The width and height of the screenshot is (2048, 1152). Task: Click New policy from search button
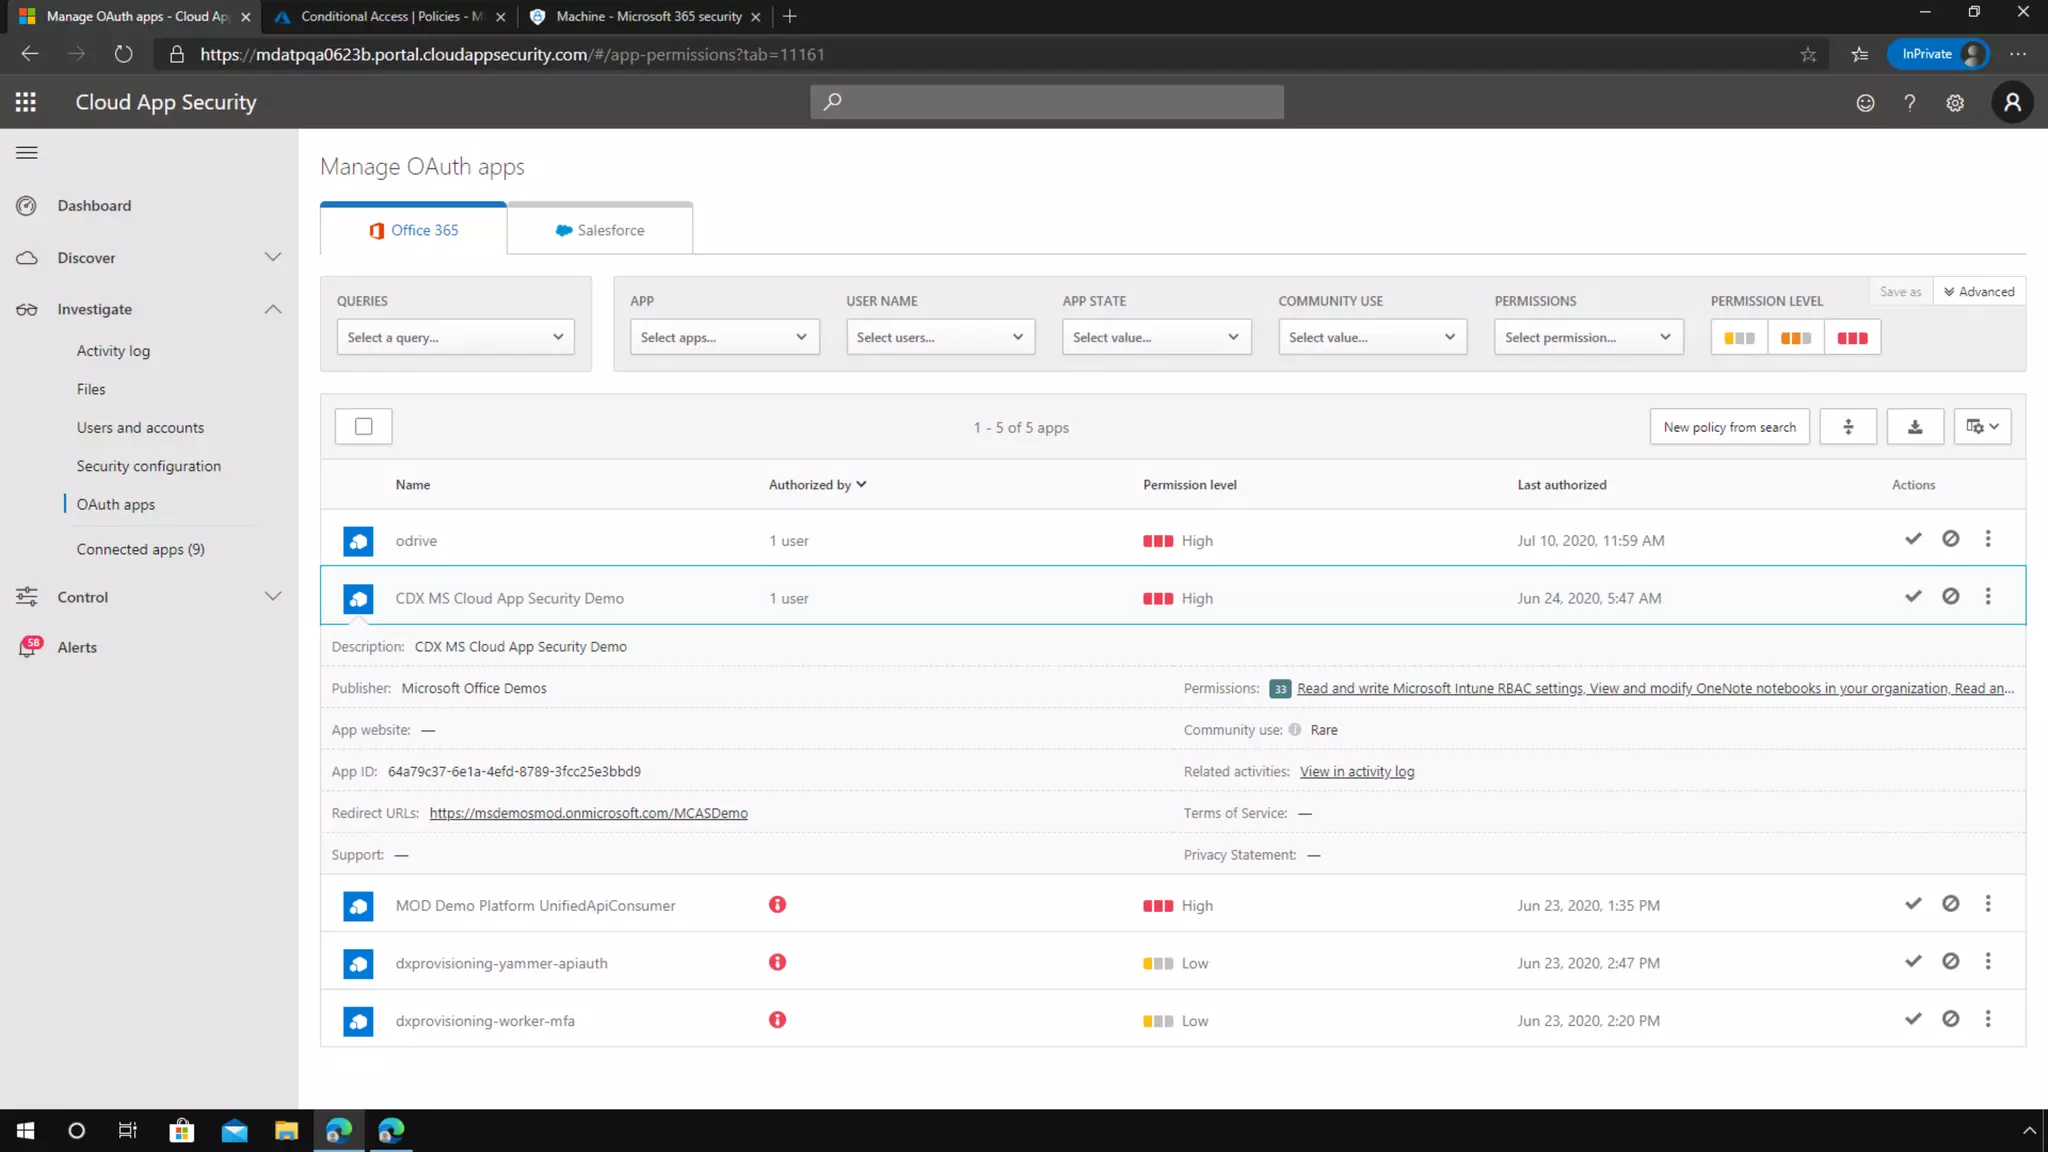click(x=1729, y=427)
